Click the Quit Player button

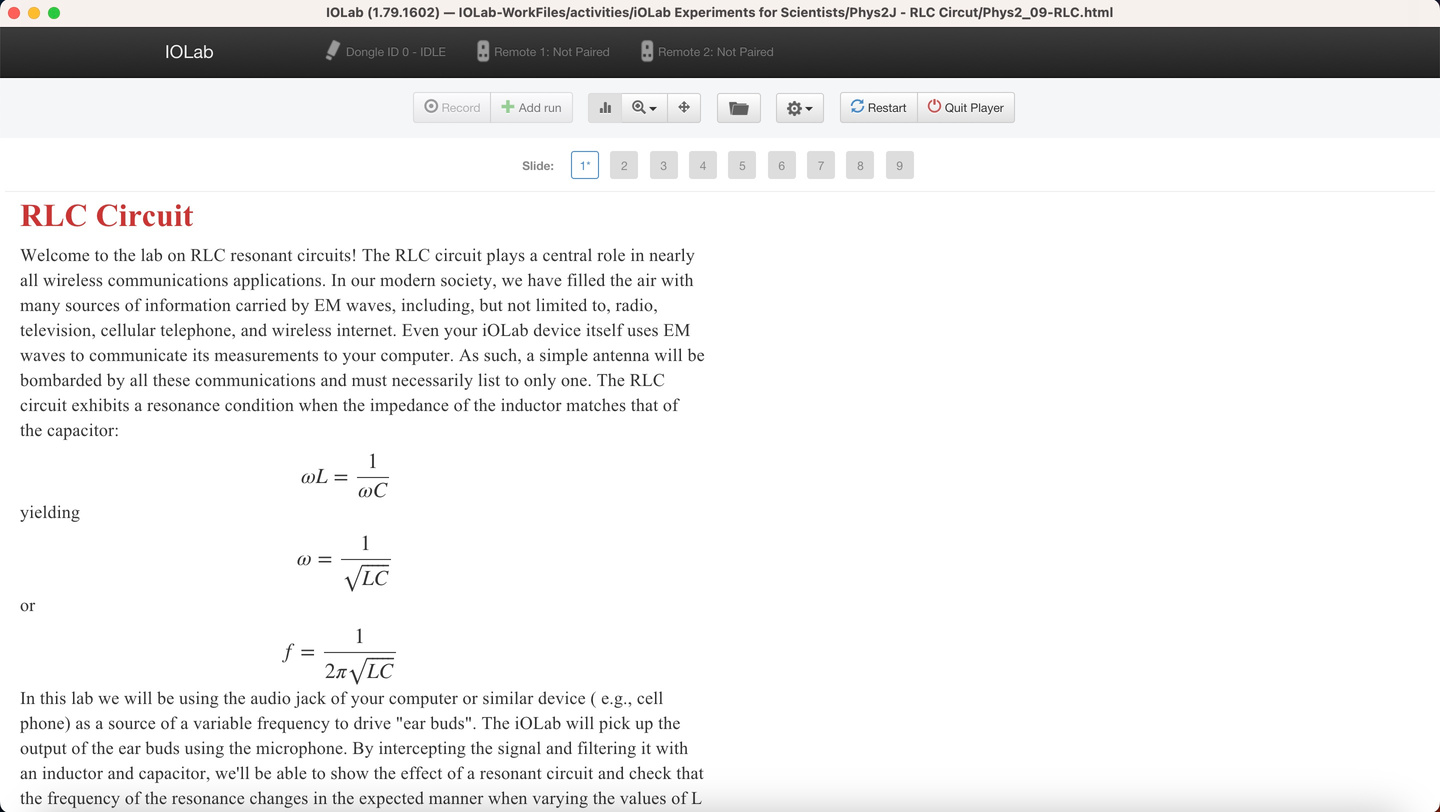tap(966, 108)
